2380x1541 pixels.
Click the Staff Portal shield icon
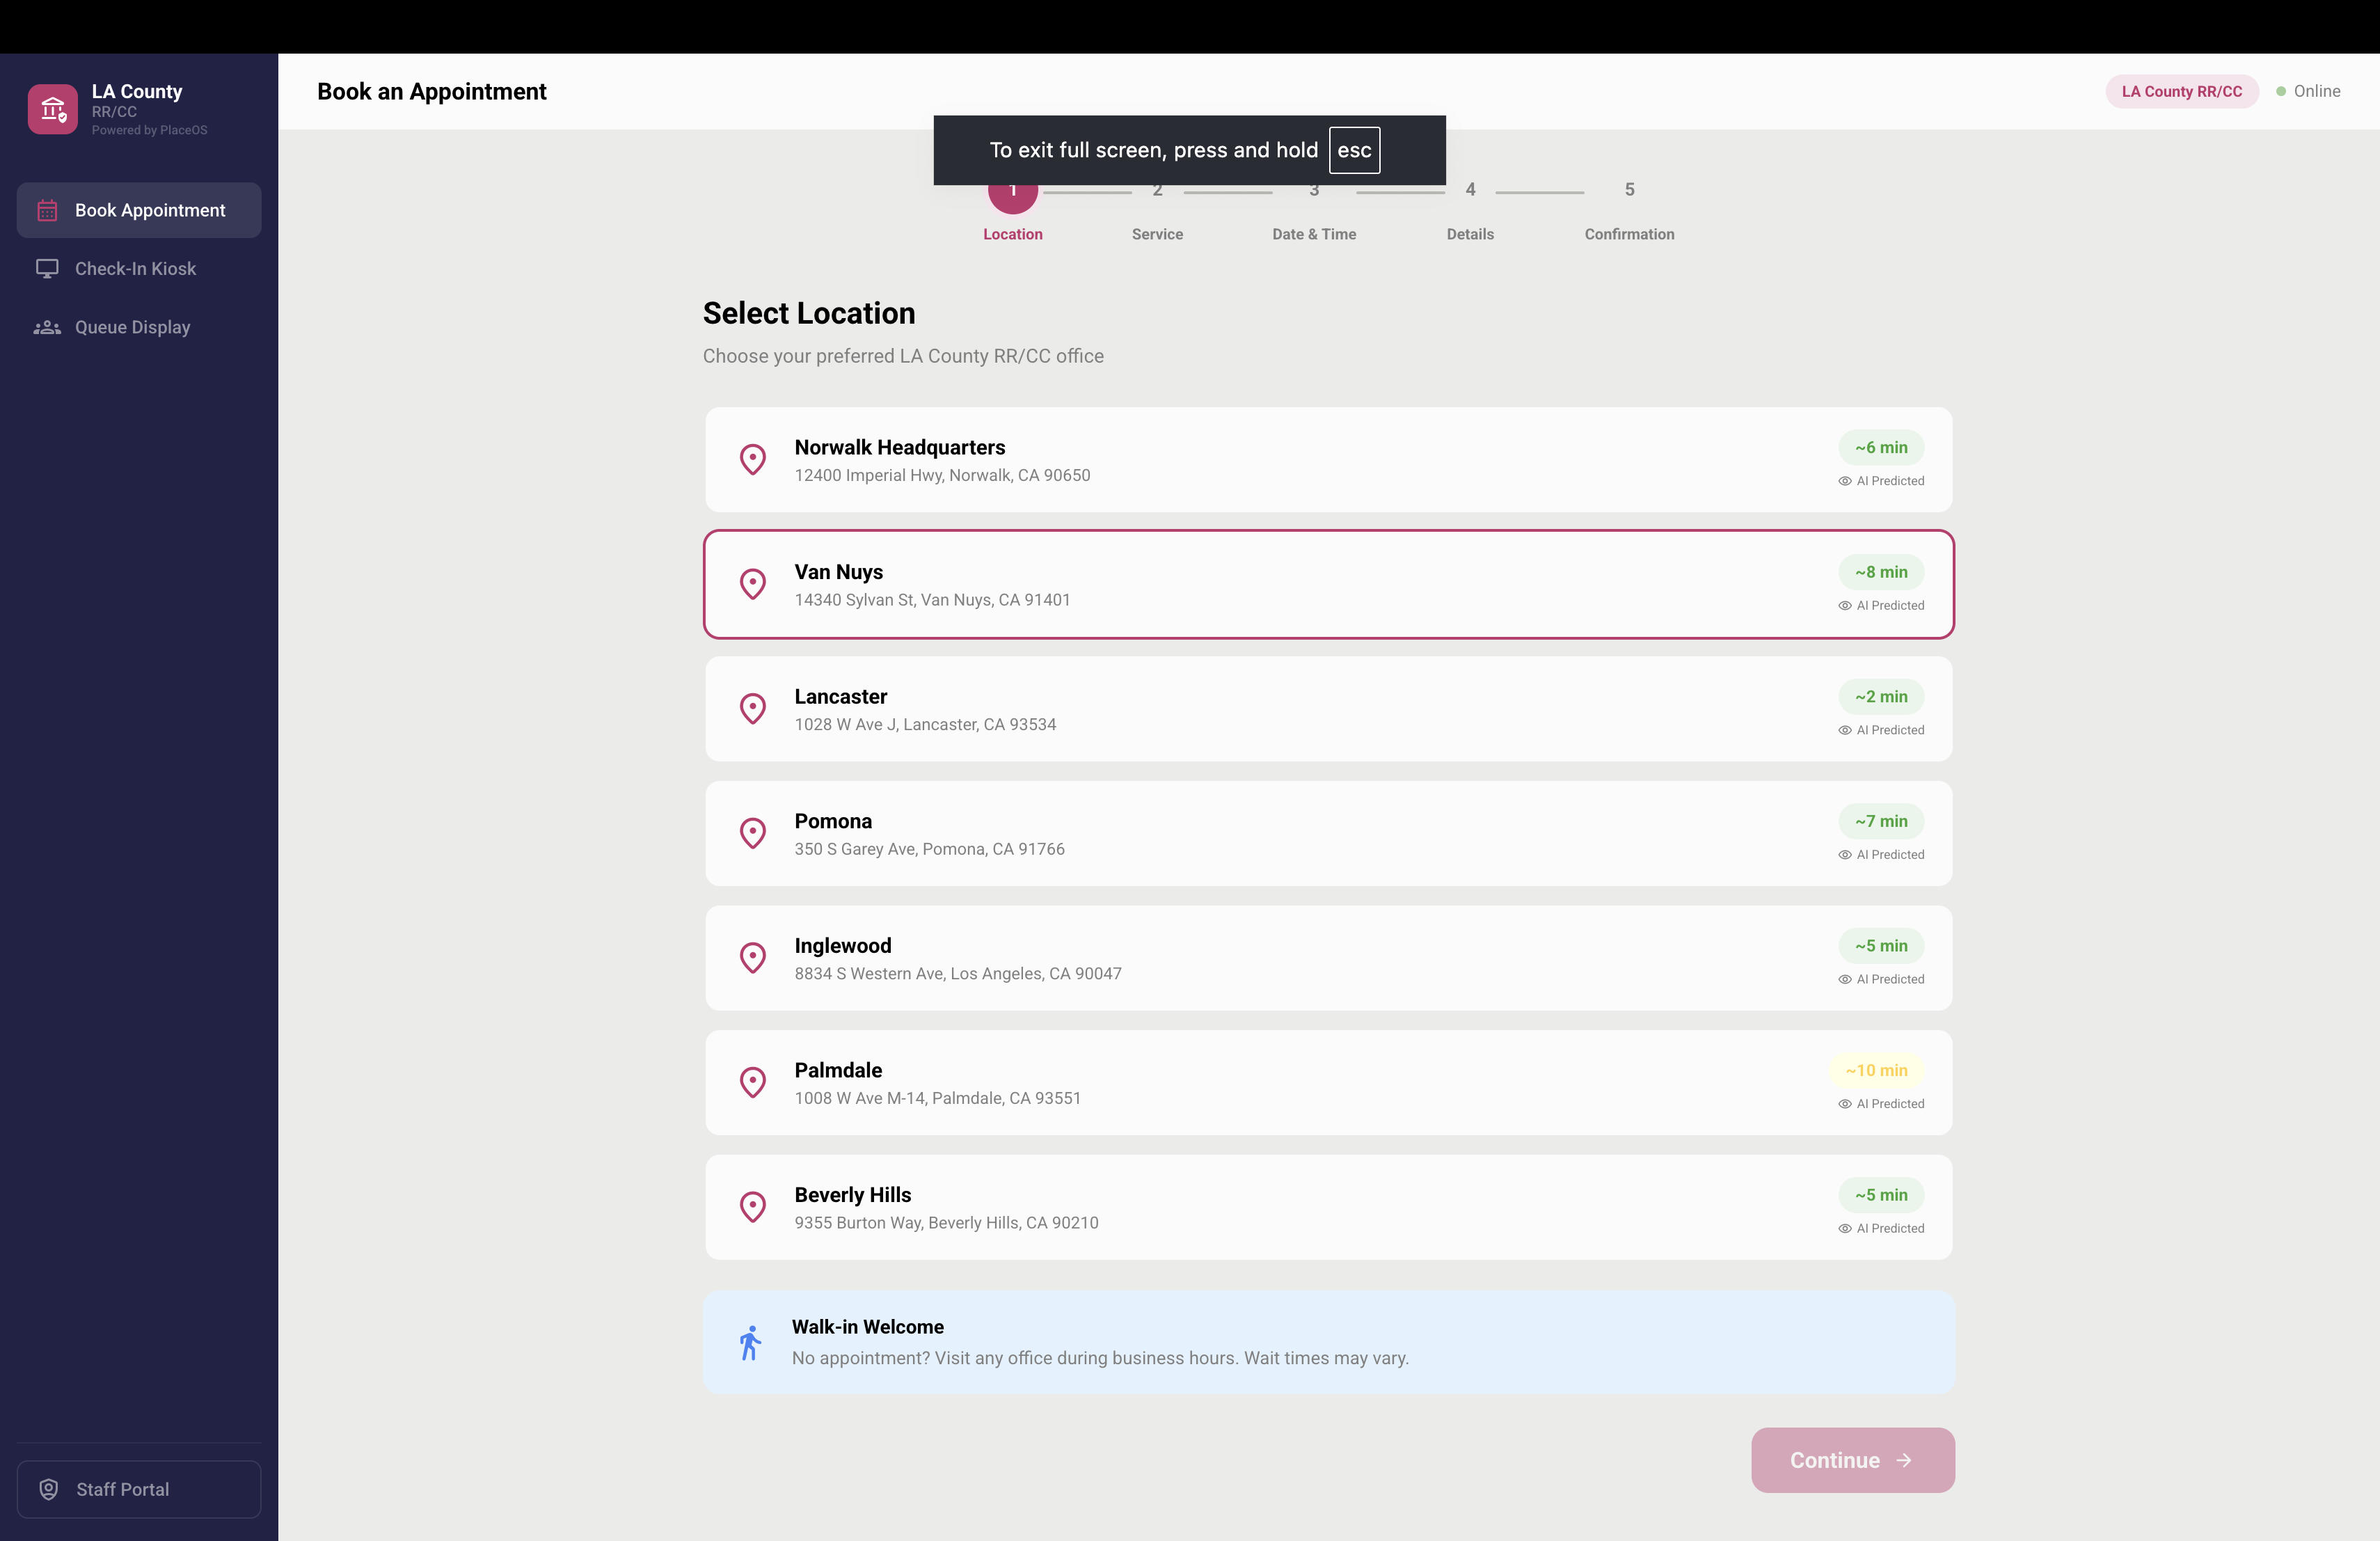(49, 1489)
